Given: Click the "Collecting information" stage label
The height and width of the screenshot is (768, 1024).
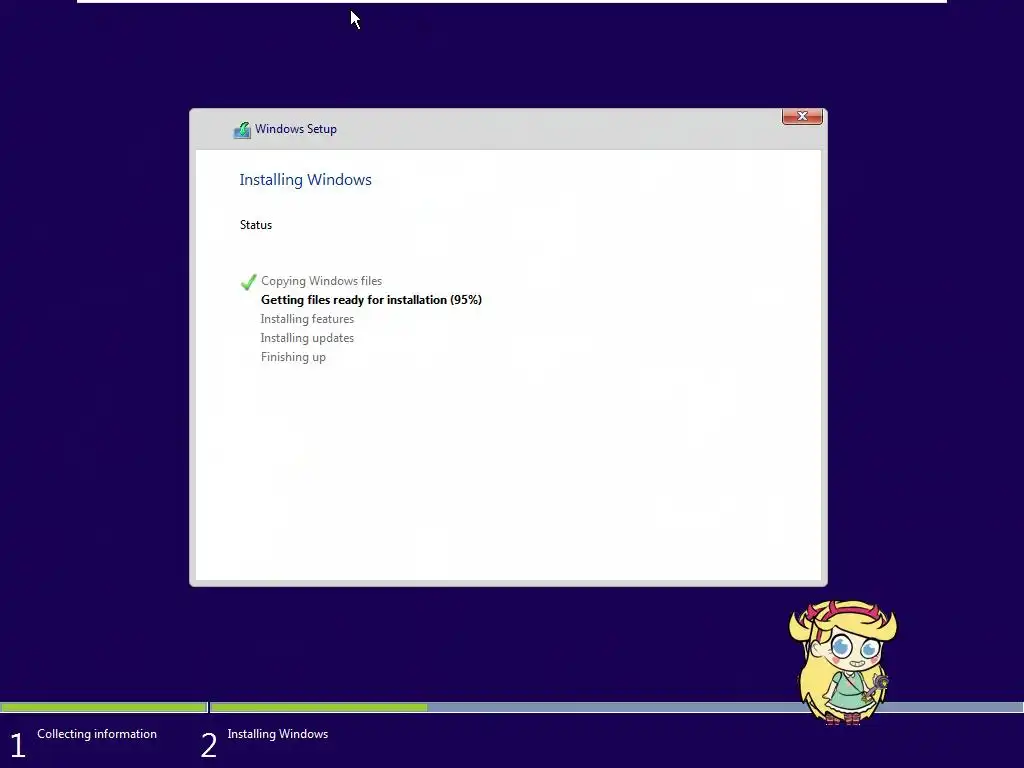Looking at the screenshot, I should pyautogui.click(x=97, y=733).
